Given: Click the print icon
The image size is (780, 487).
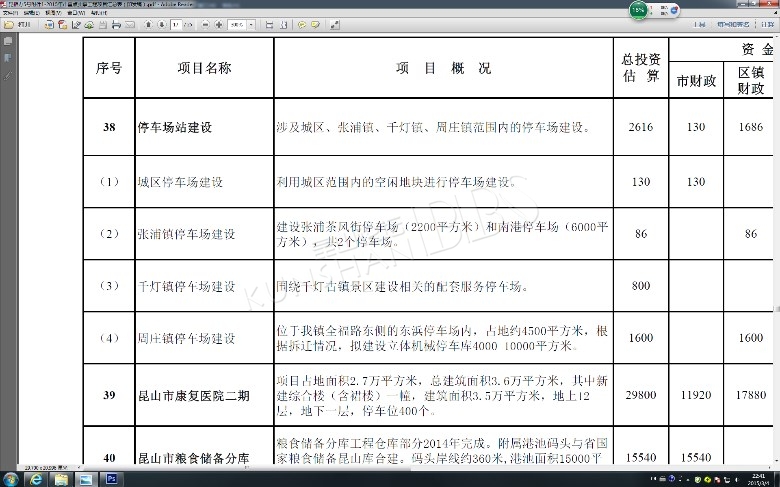Looking at the screenshot, I should pyautogui.click(x=116, y=24).
